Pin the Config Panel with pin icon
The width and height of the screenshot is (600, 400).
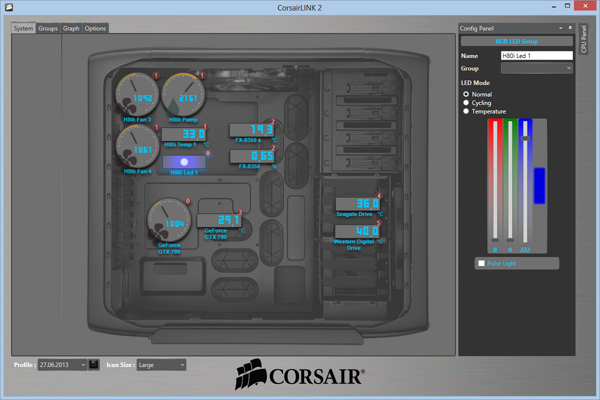click(x=570, y=28)
